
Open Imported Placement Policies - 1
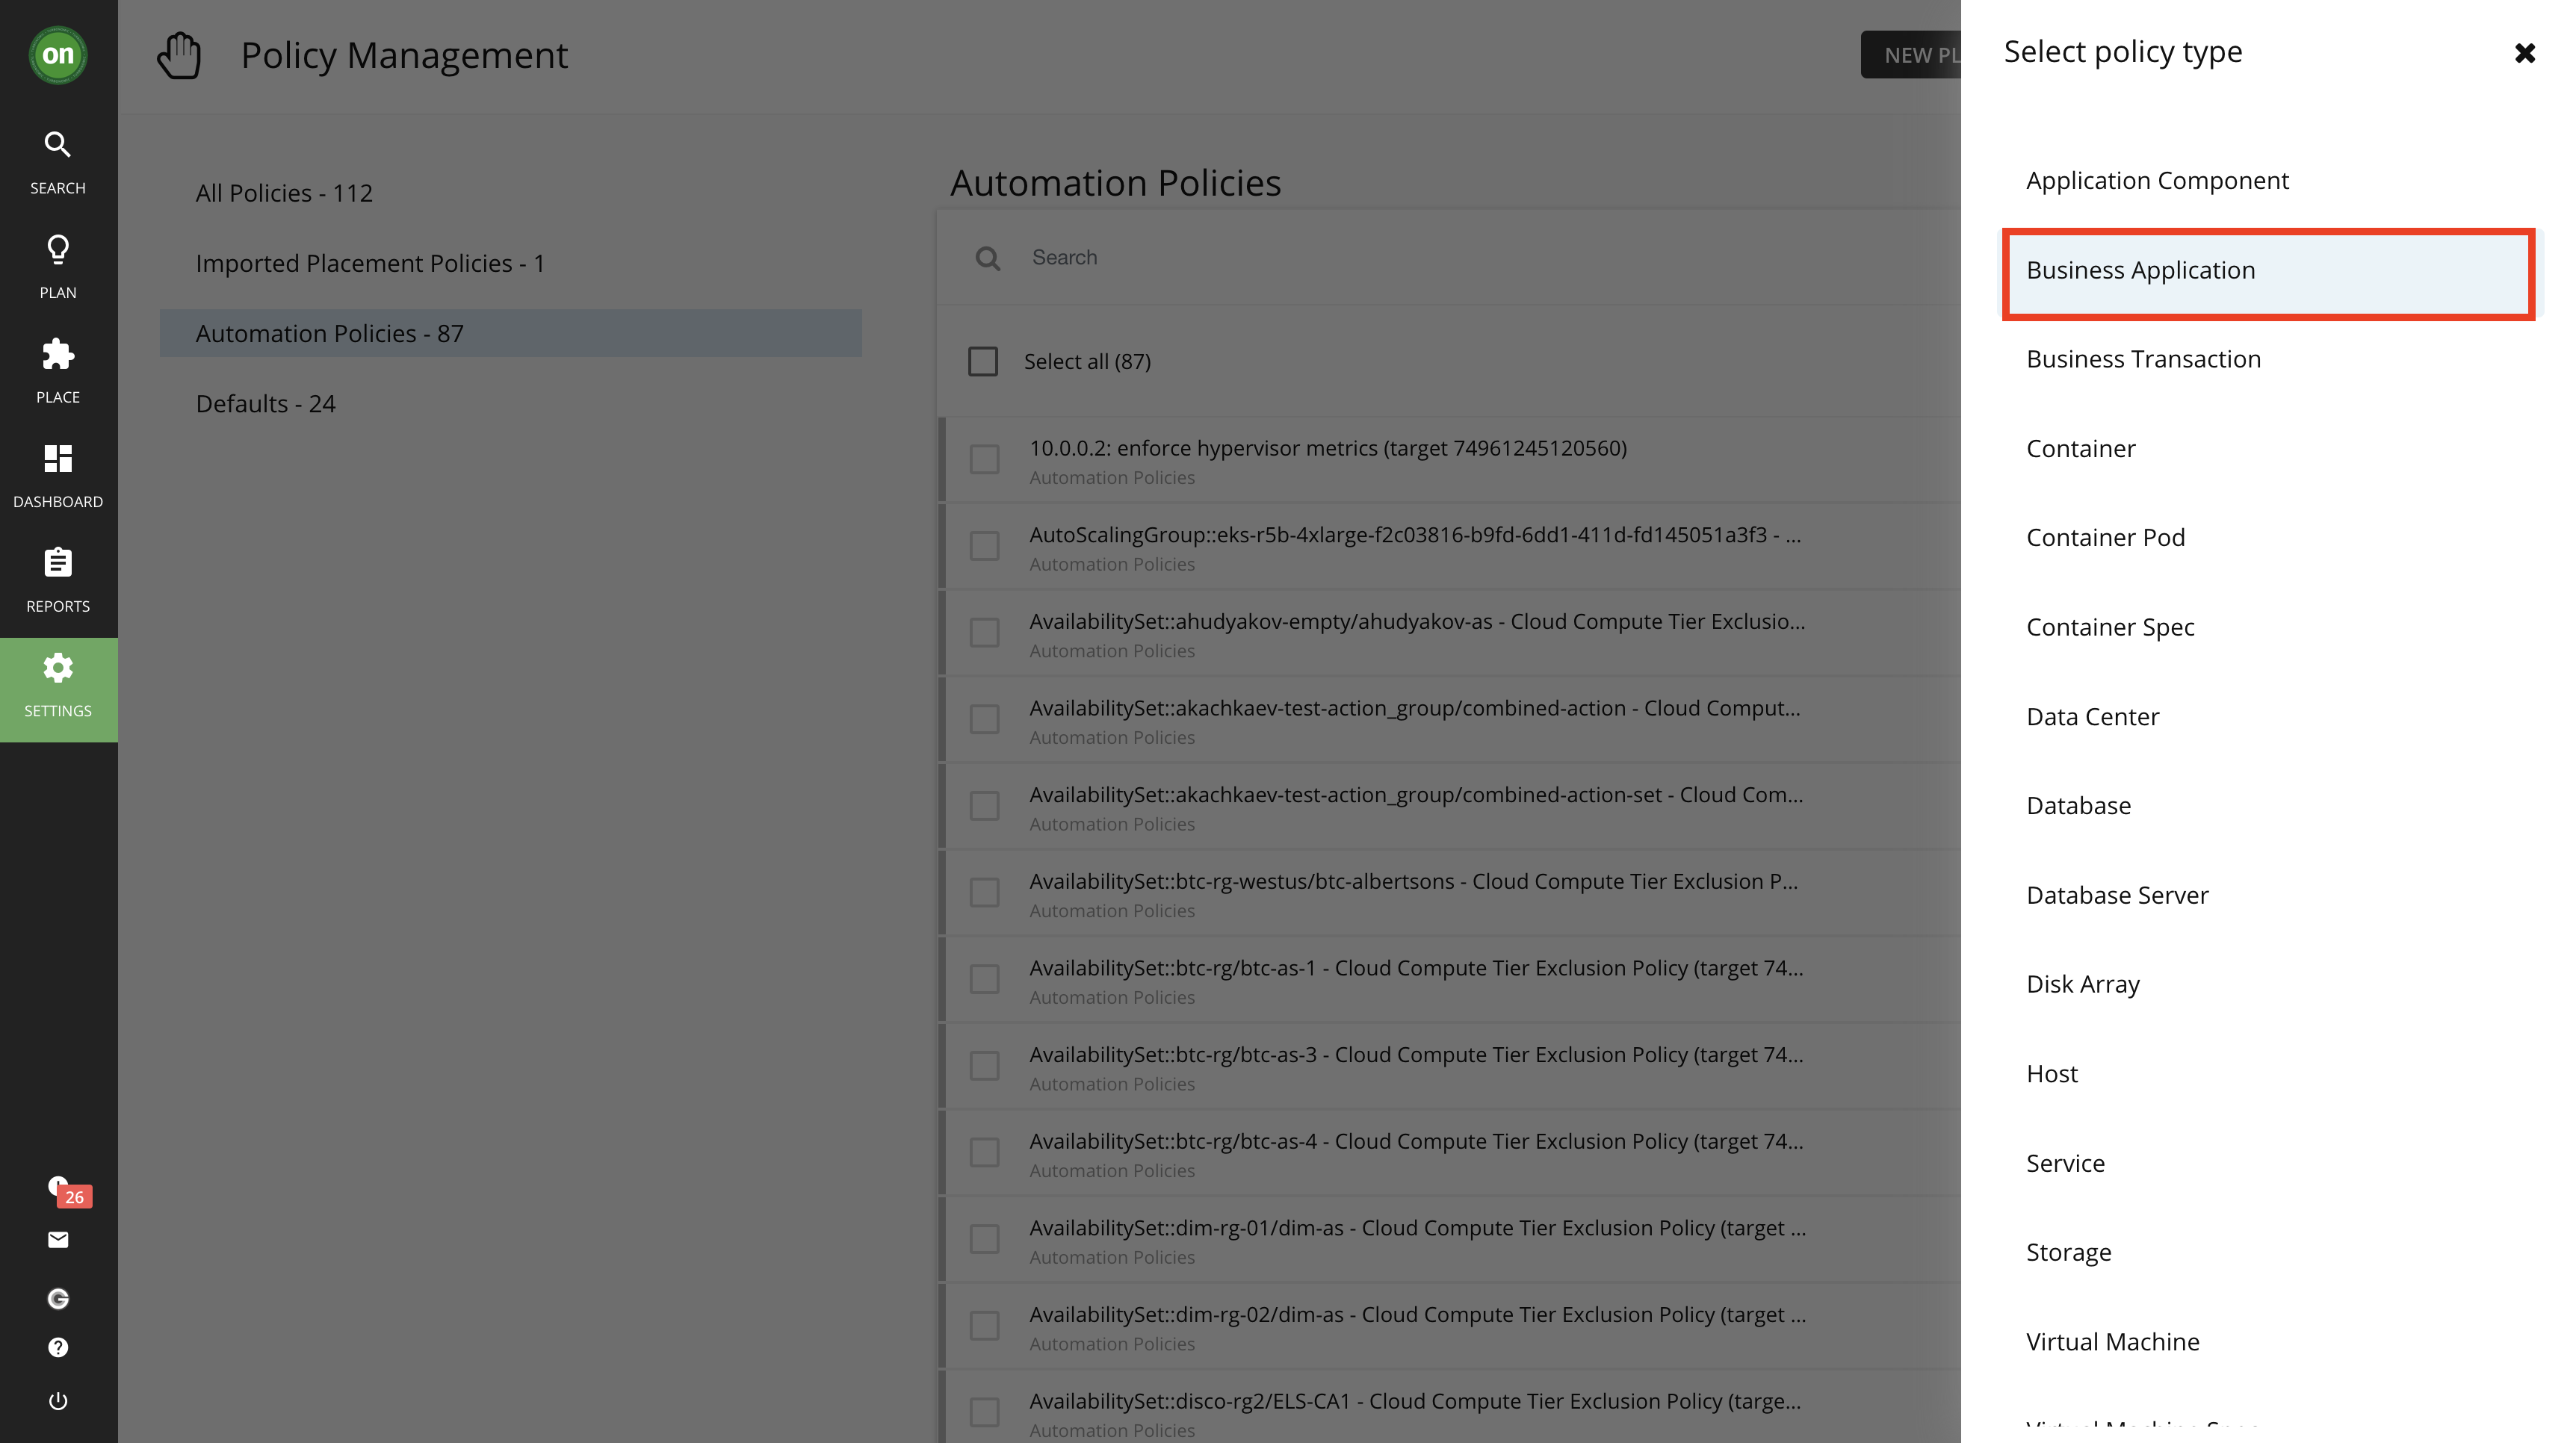(370, 263)
